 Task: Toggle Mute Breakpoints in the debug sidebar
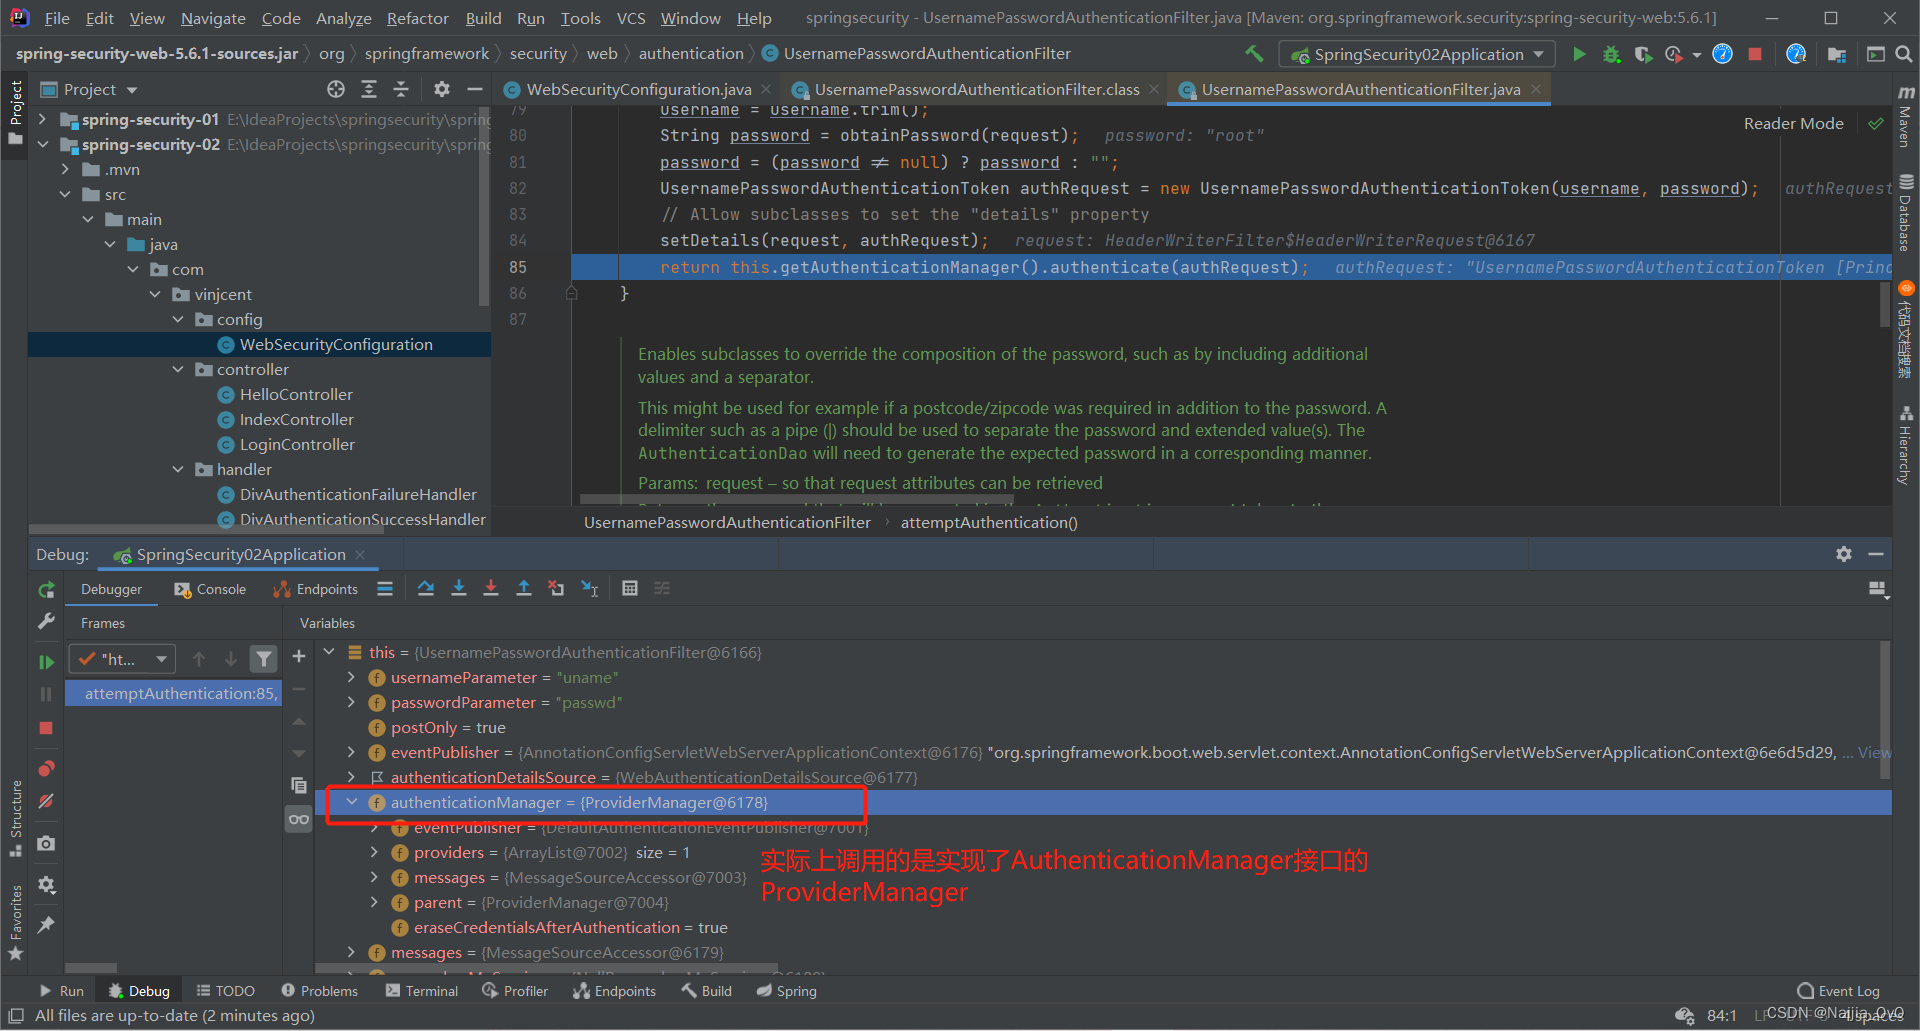(x=46, y=801)
